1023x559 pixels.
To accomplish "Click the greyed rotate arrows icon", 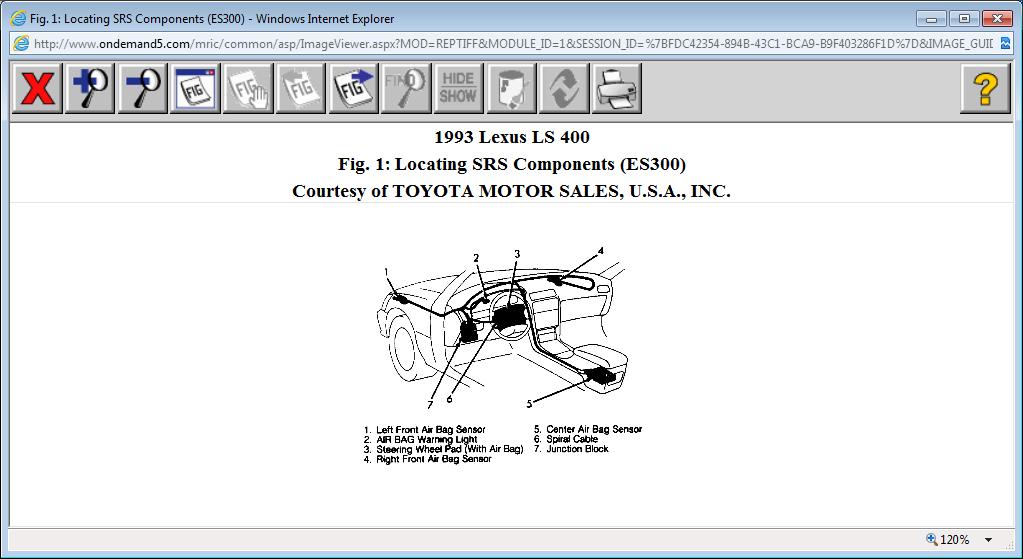I will pos(564,88).
